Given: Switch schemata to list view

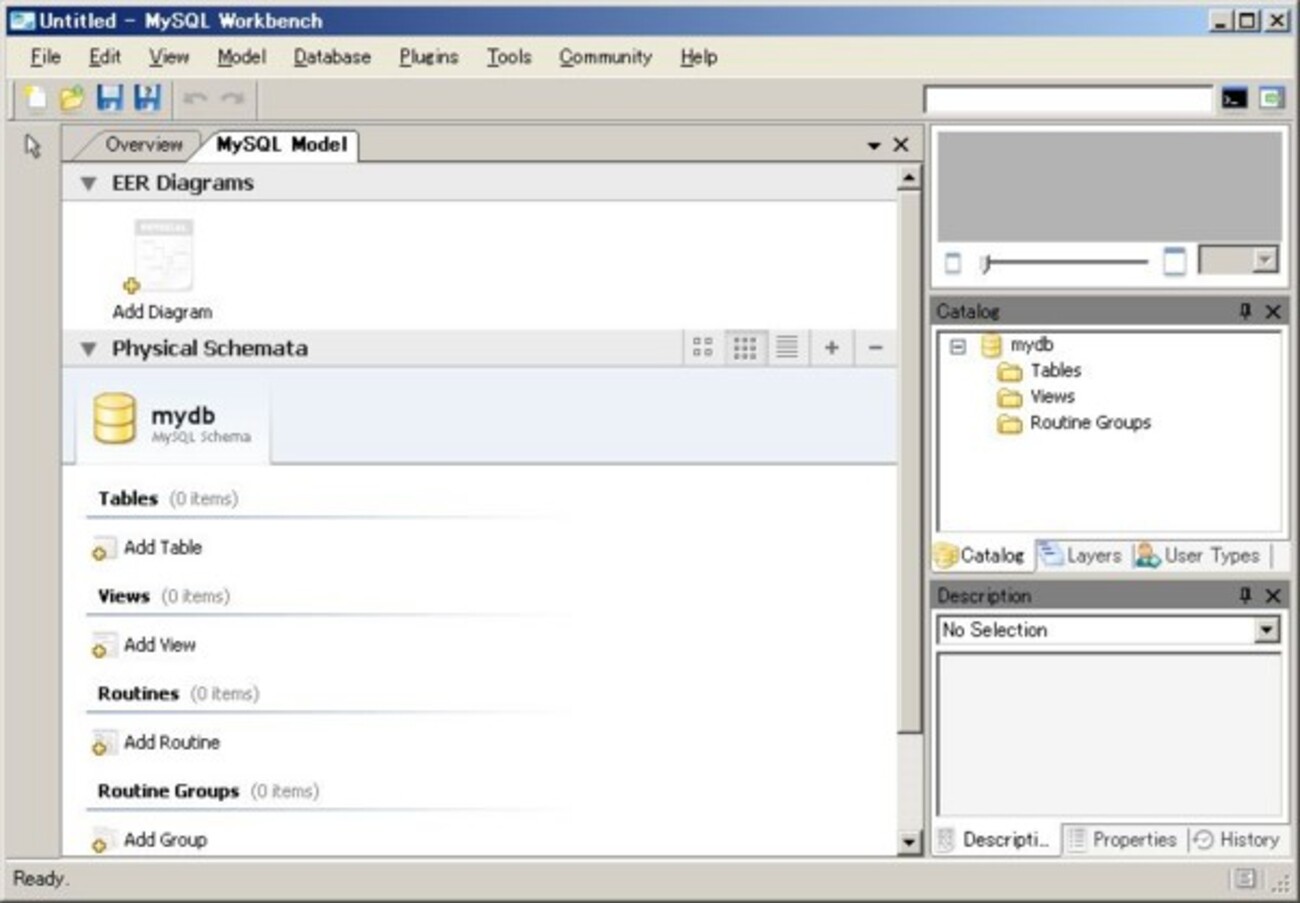Looking at the screenshot, I should (x=787, y=347).
